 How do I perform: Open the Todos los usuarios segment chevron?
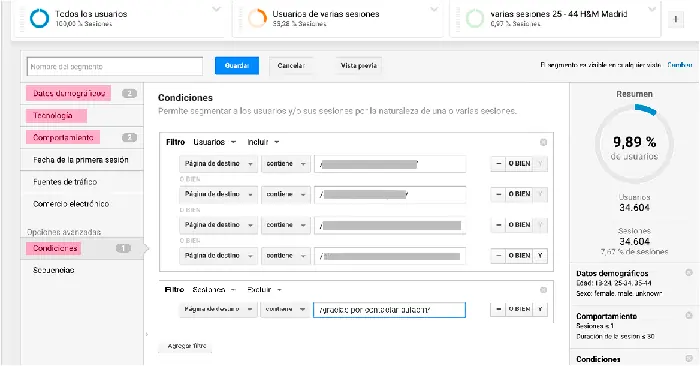tap(216, 9)
